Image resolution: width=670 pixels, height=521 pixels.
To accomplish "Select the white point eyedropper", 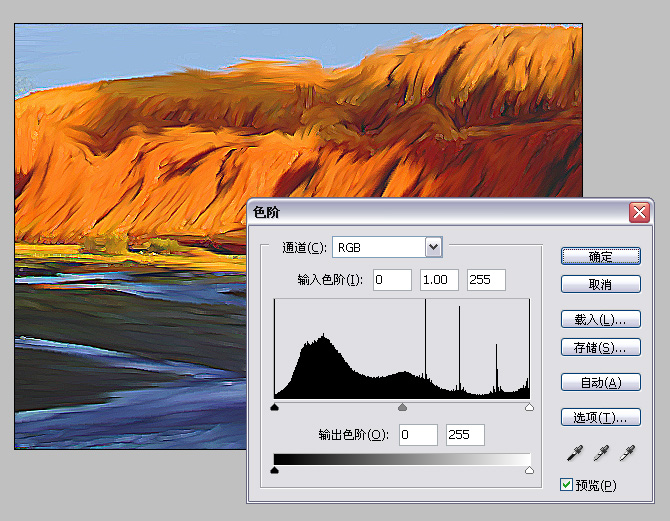I will point(627,453).
